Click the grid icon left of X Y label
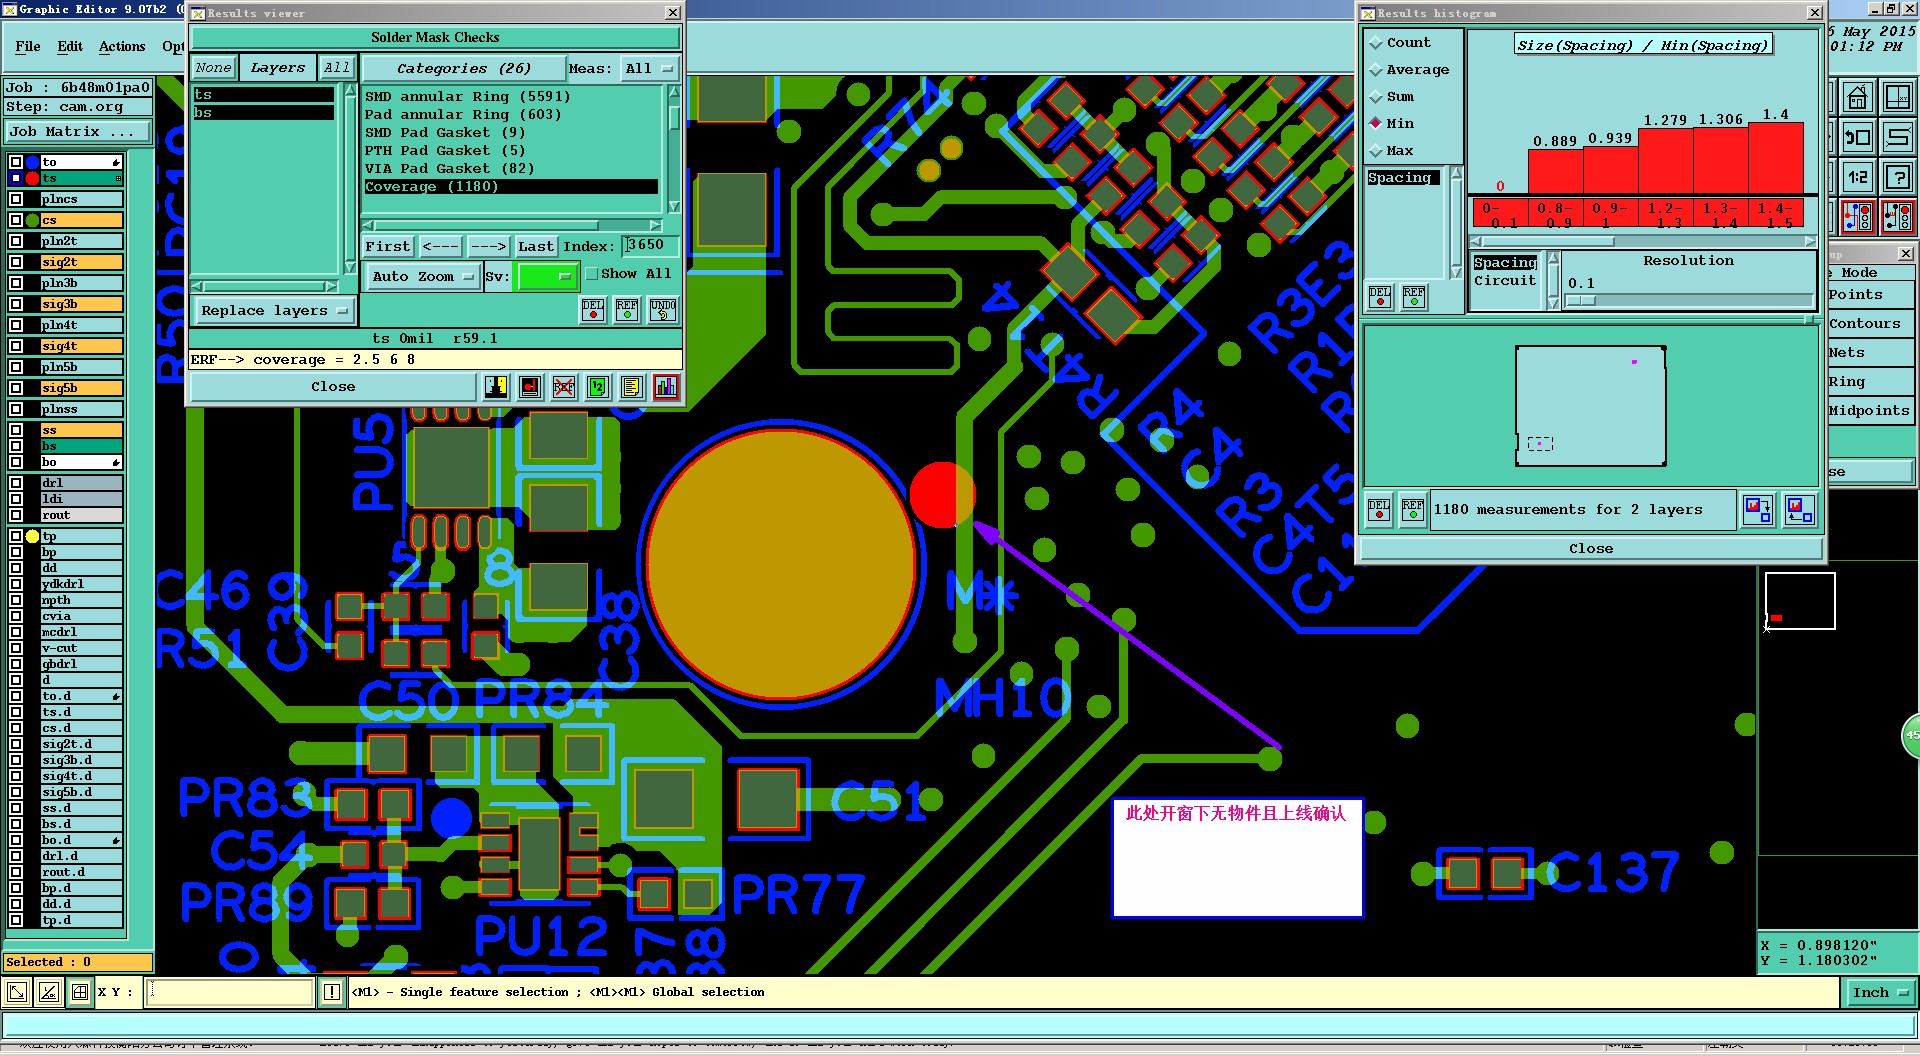 click(80, 992)
